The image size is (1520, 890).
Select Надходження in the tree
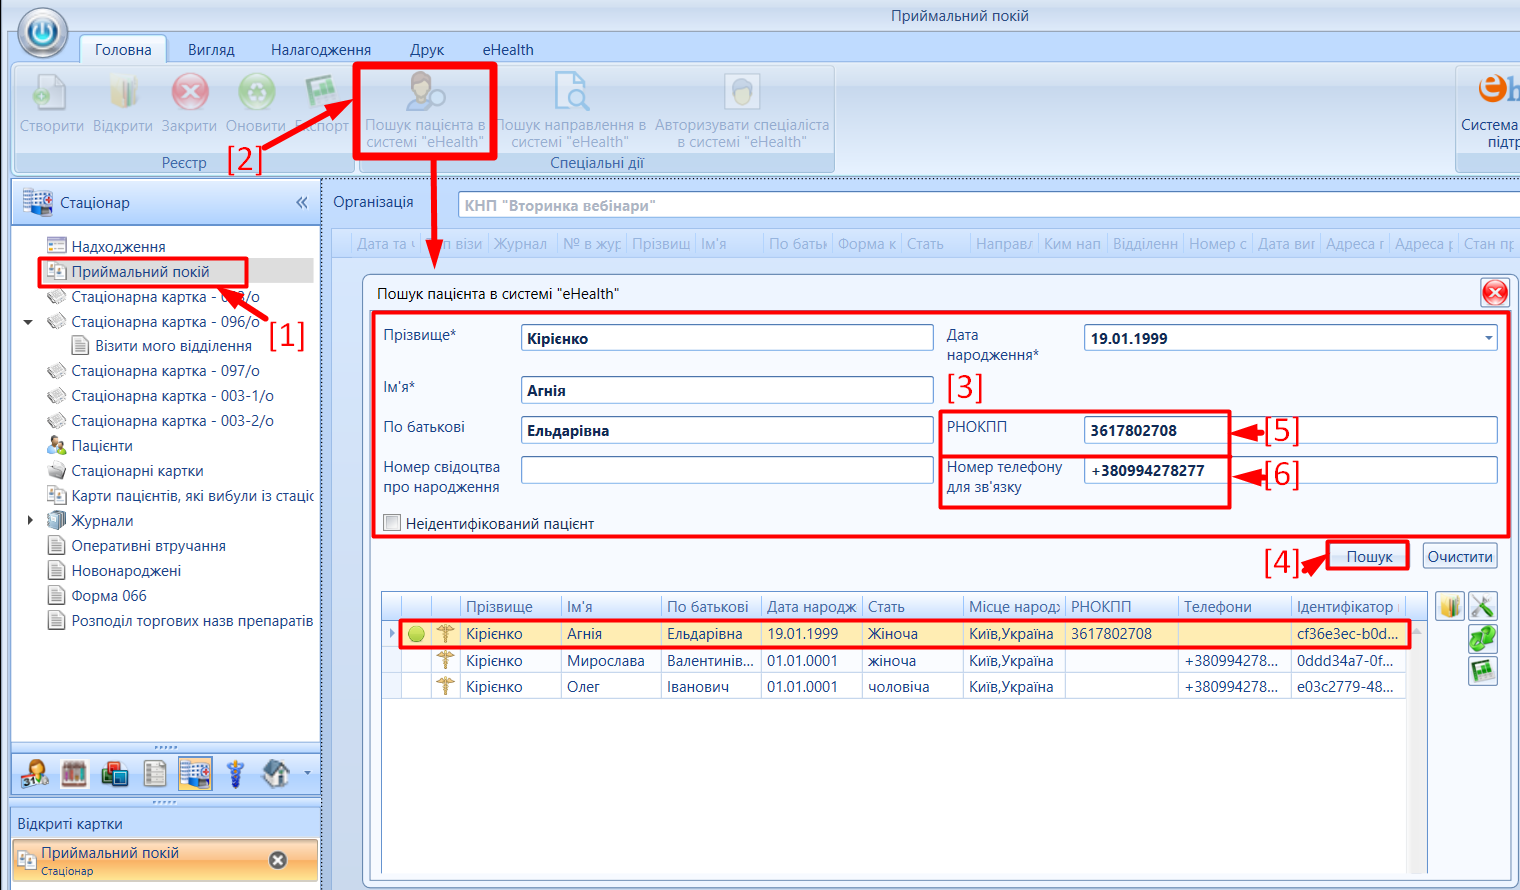(x=118, y=246)
